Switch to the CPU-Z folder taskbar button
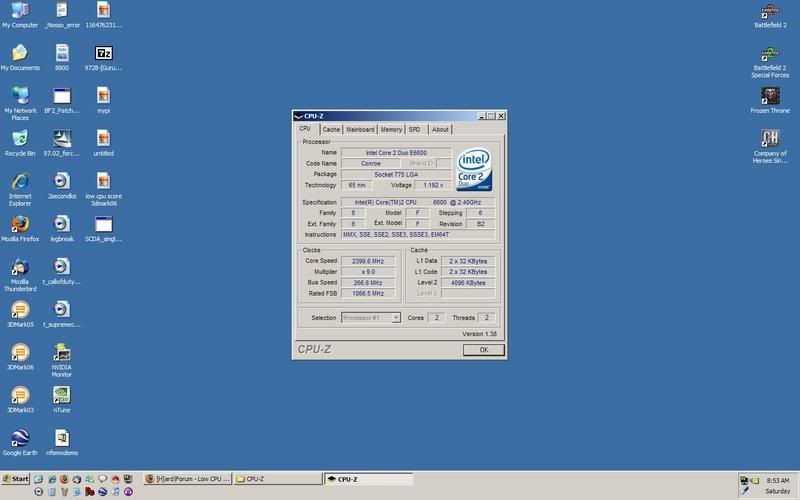800x500 pixels. tap(278, 479)
